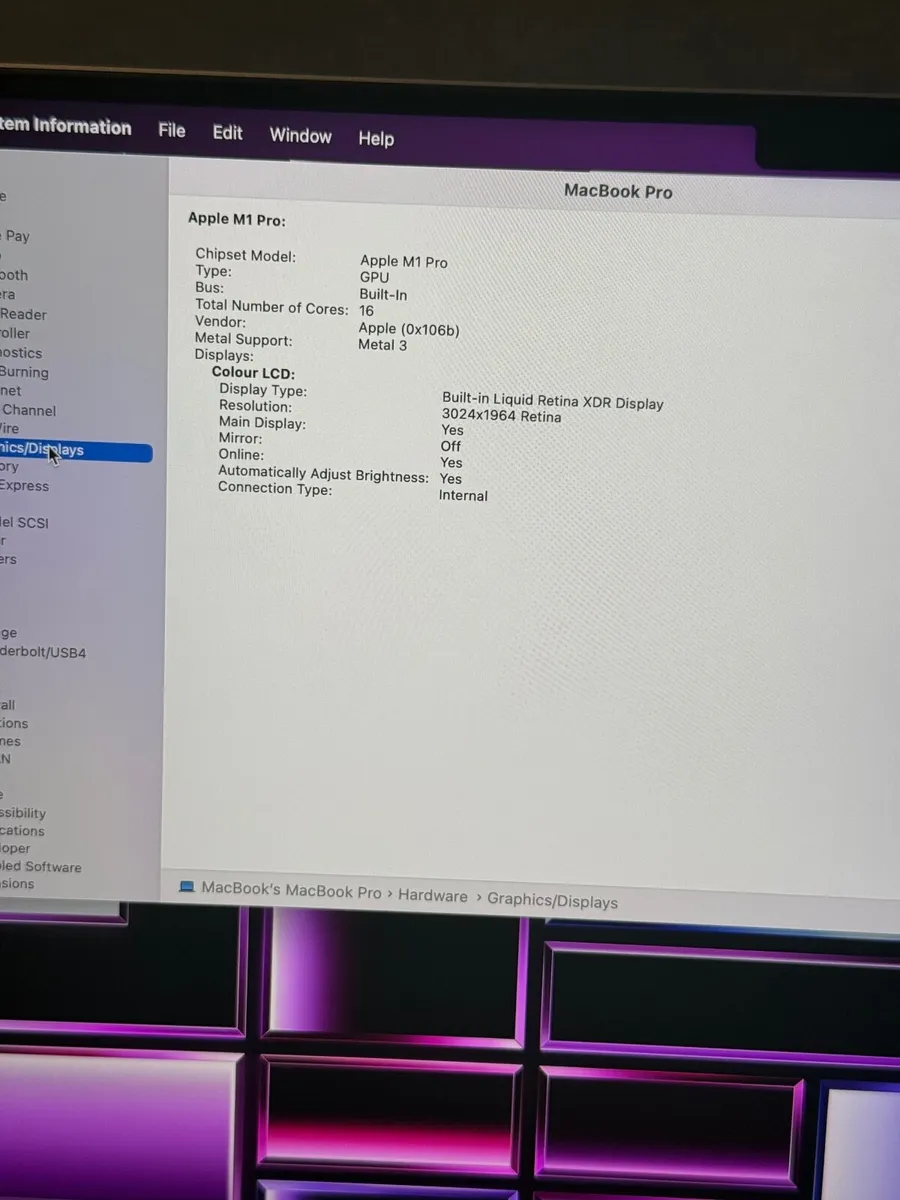Open the Help menu
900x1200 pixels.
(376, 138)
